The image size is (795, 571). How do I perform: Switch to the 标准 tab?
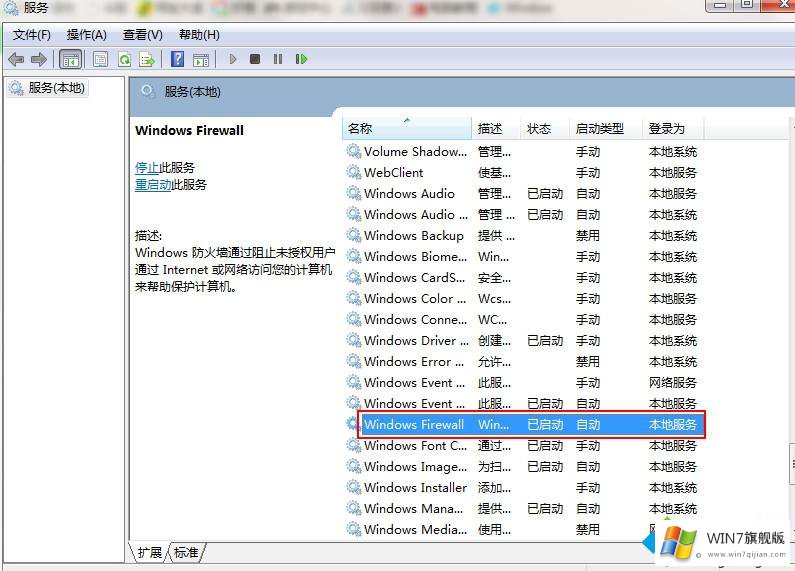pos(186,552)
